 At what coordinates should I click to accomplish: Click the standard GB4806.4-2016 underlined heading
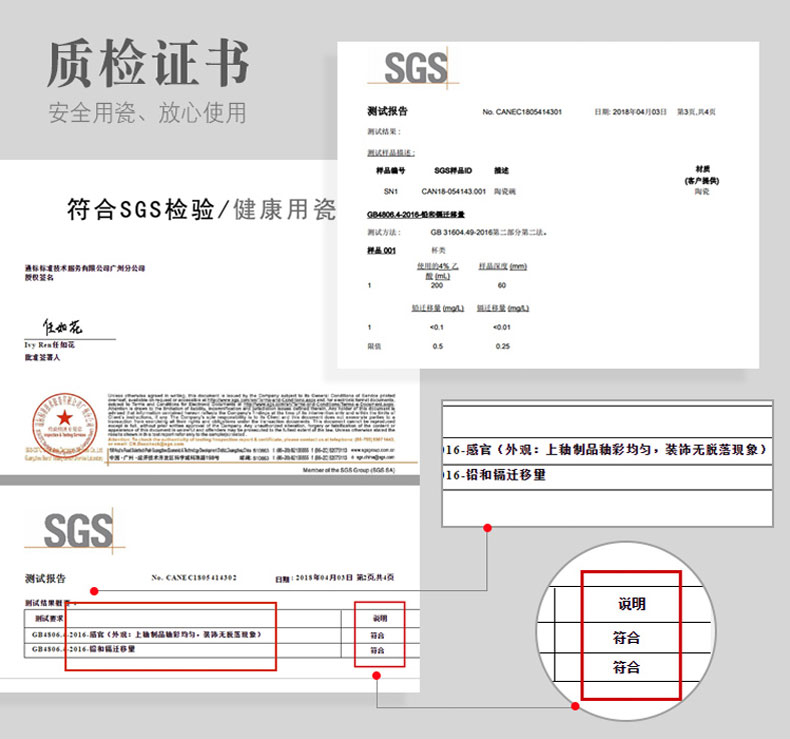(x=416, y=215)
